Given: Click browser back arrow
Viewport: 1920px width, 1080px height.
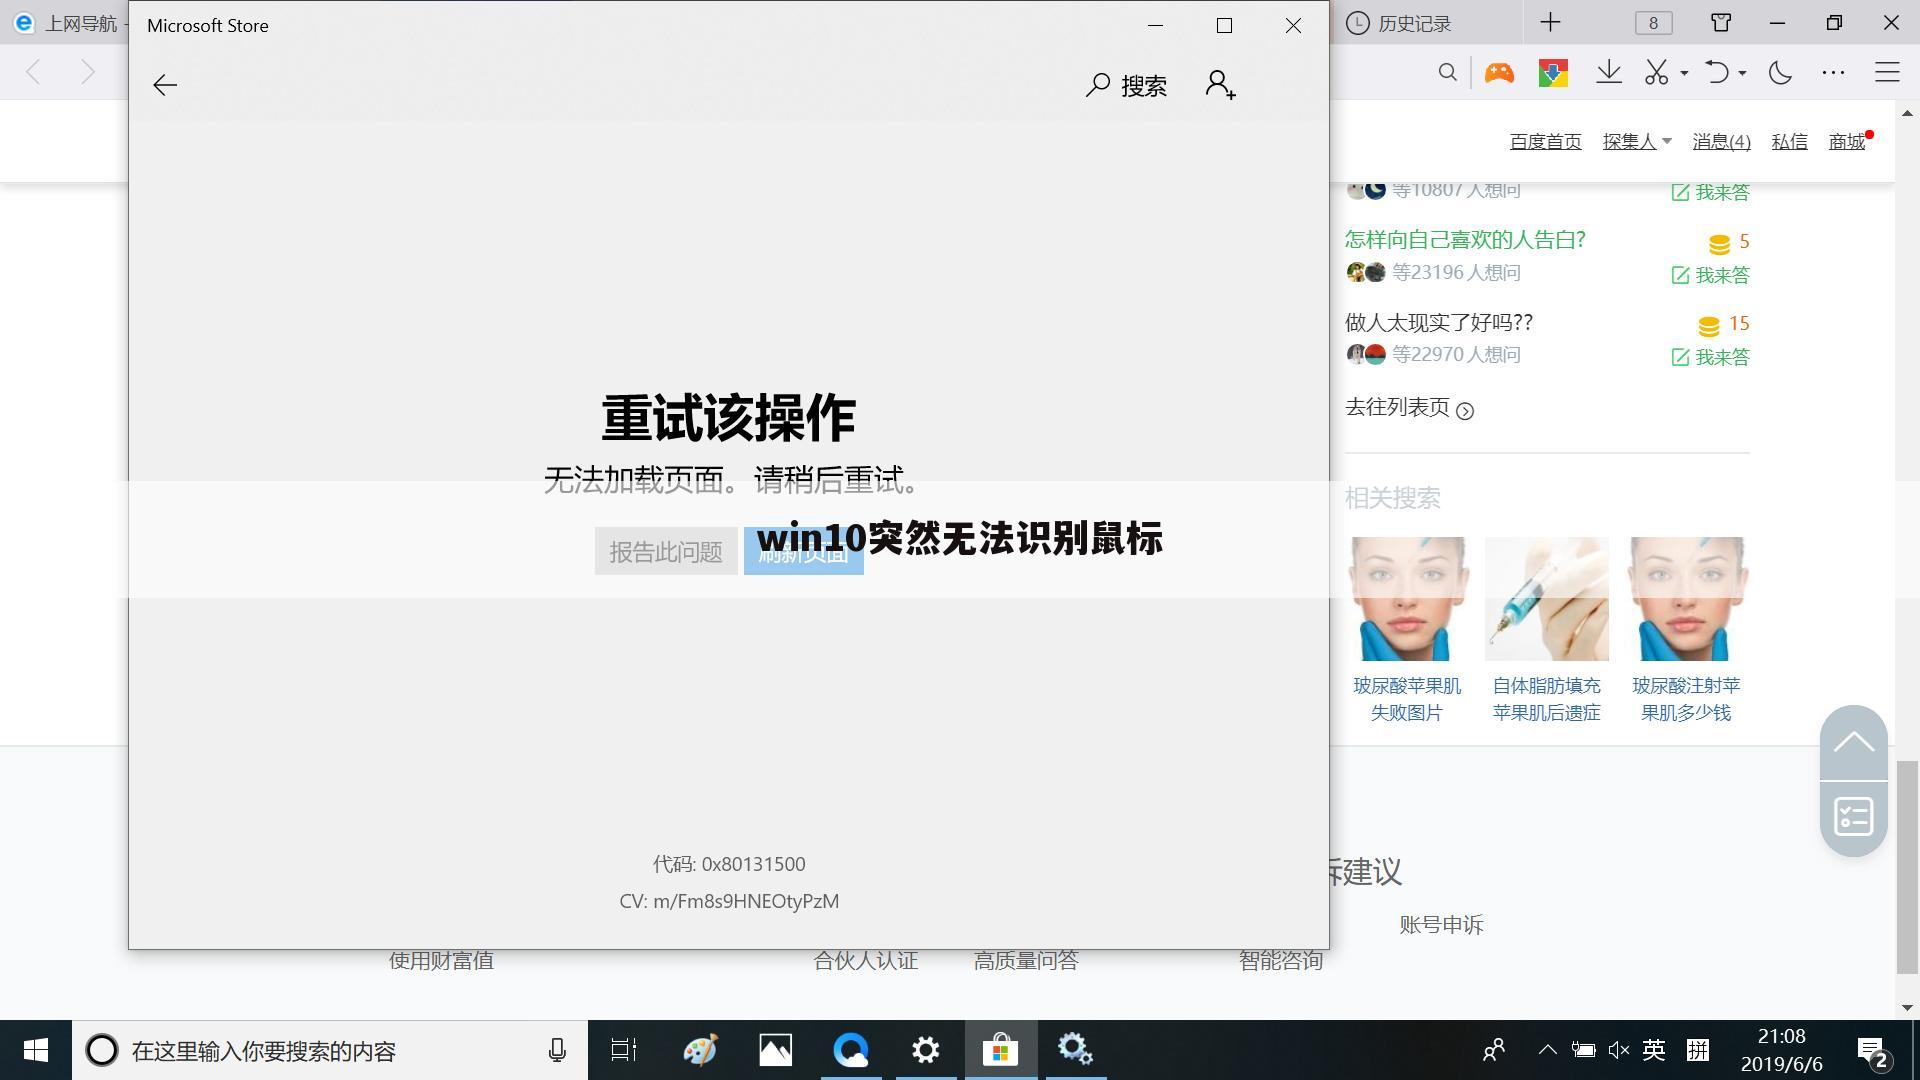Looking at the screenshot, I should 34,72.
